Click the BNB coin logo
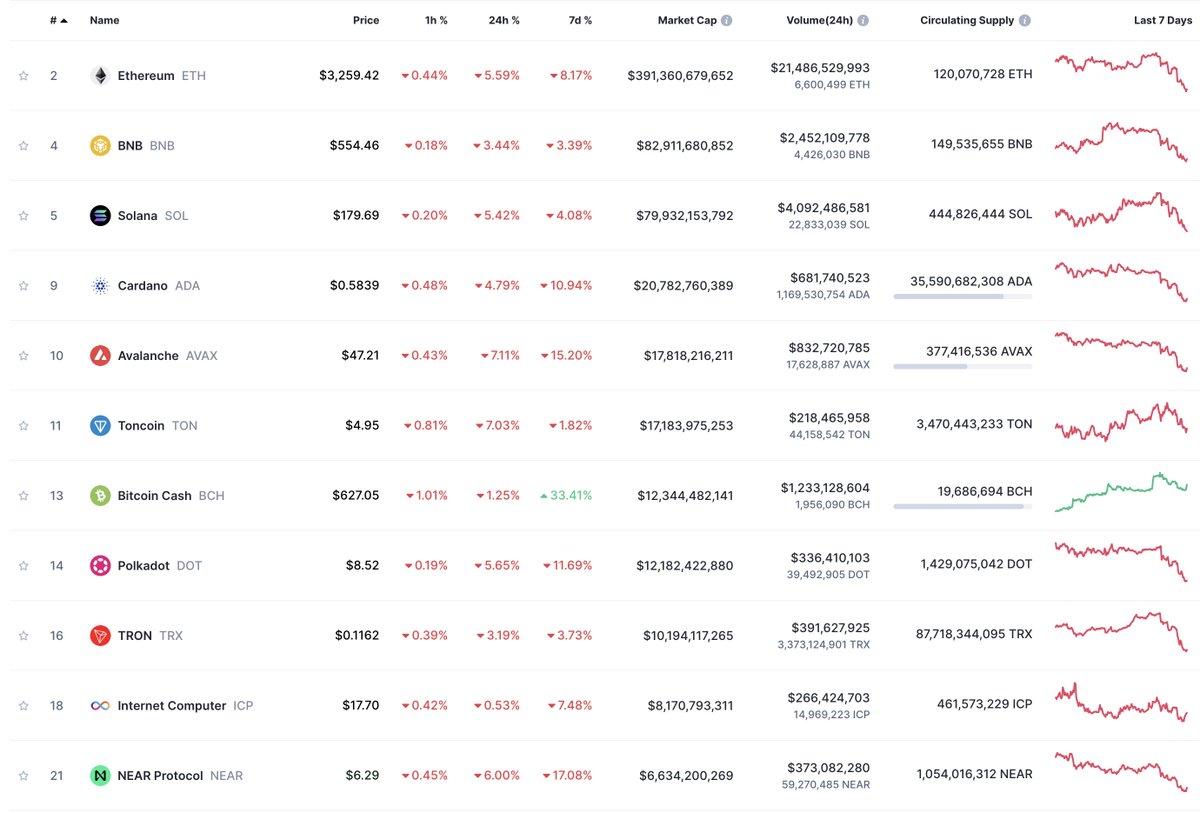1200x813 pixels. coord(100,146)
